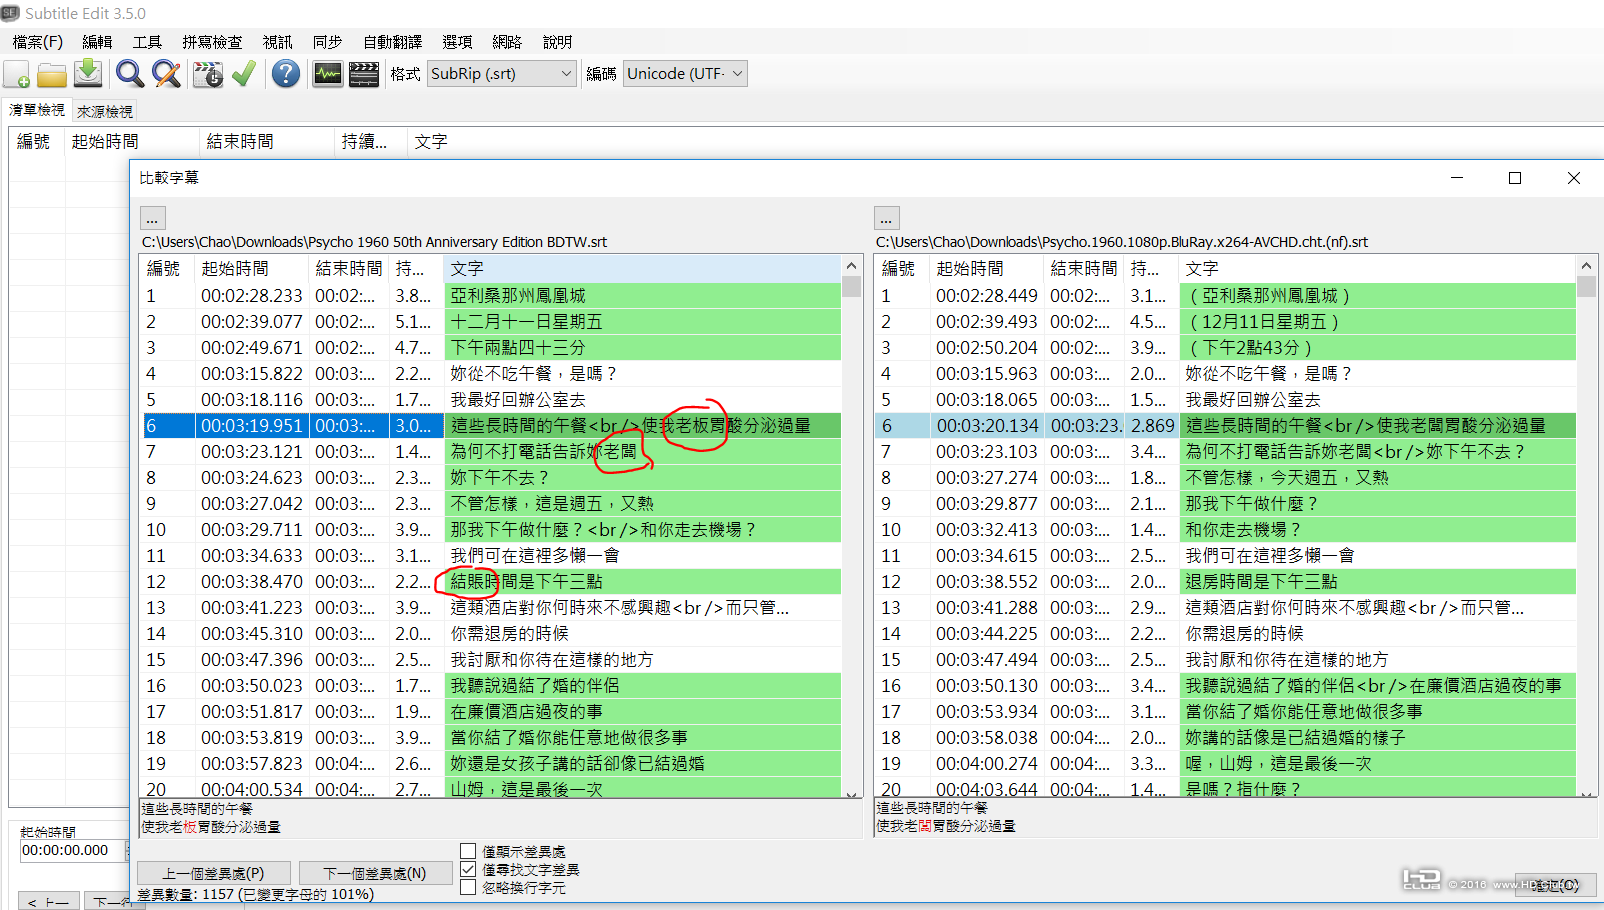This screenshot has width=1604, height=910.
Task: Close the 比較字幕 compare dialog
Action: tap(1574, 178)
